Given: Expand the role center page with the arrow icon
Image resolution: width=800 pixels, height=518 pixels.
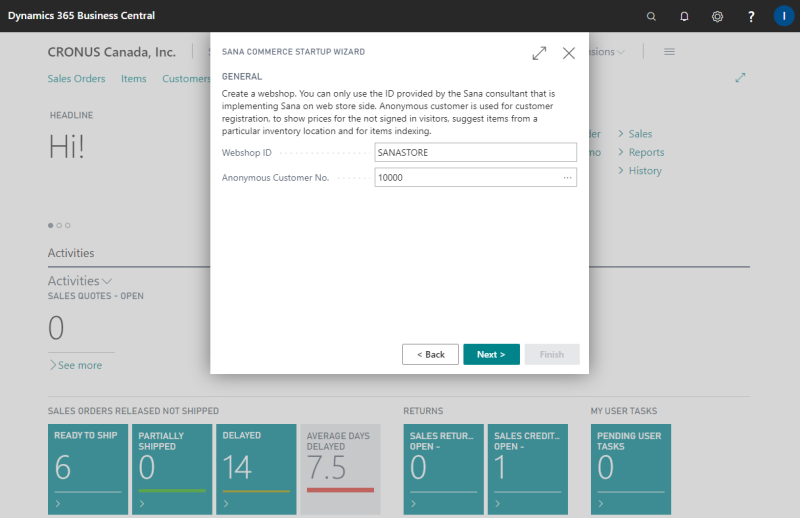Looking at the screenshot, I should tap(740, 78).
